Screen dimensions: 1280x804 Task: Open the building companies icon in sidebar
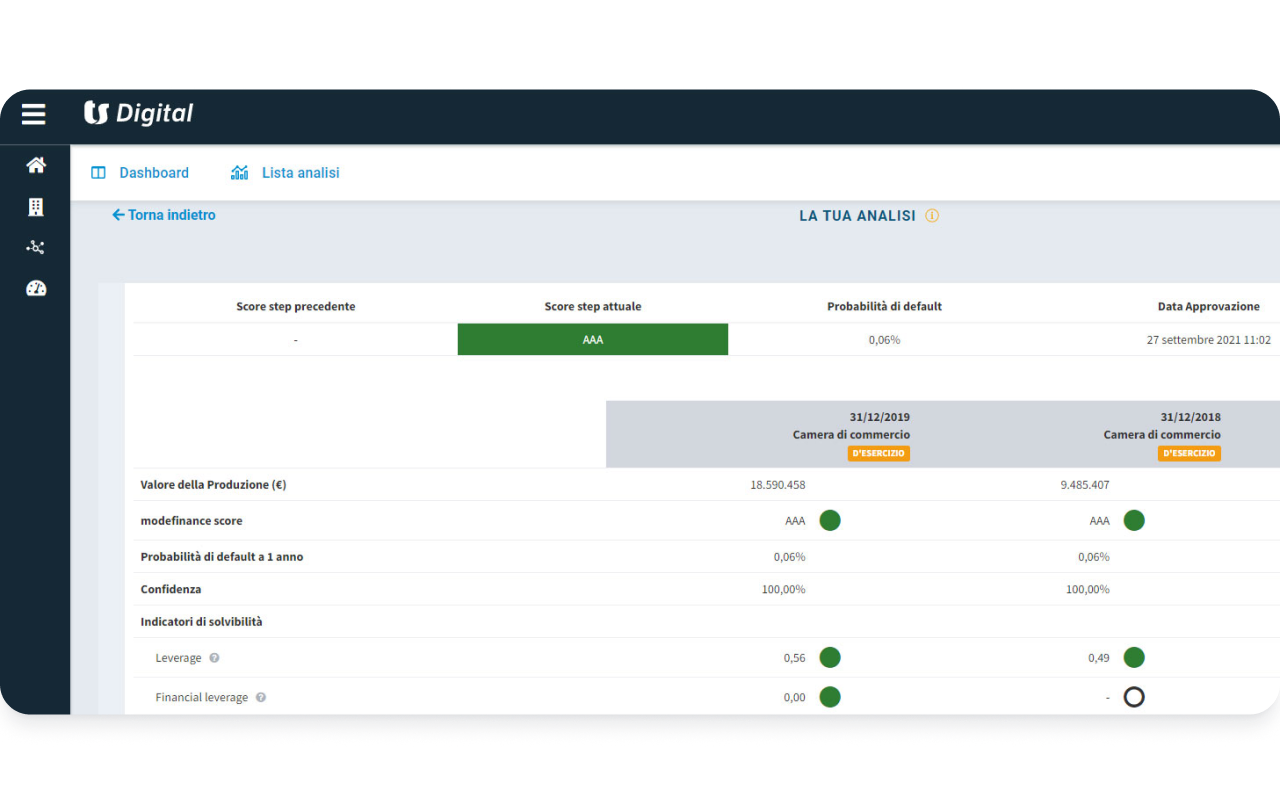(x=36, y=207)
